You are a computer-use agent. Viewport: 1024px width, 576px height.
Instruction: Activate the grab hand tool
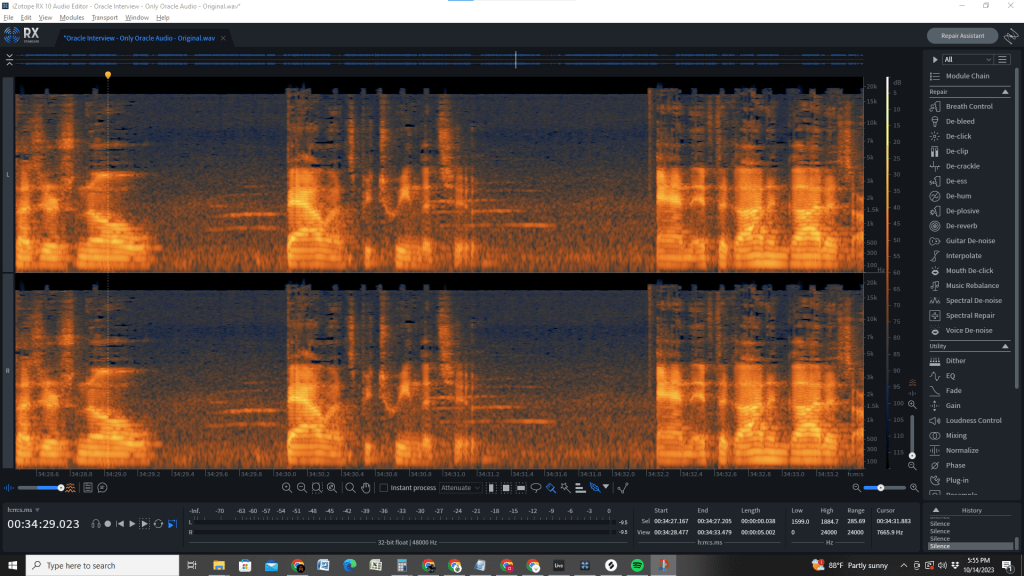(x=366, y=488)
